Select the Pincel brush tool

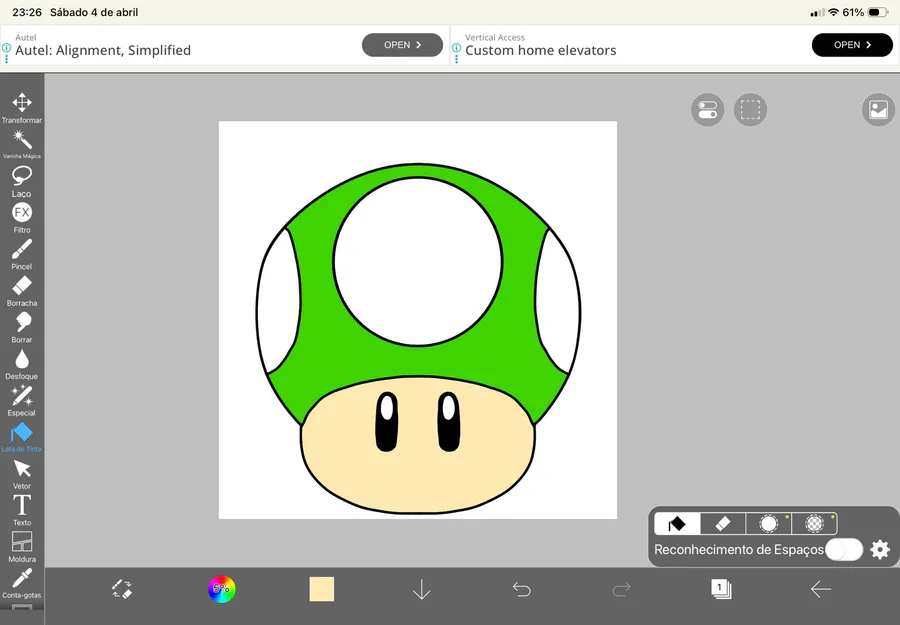point(22,255)
